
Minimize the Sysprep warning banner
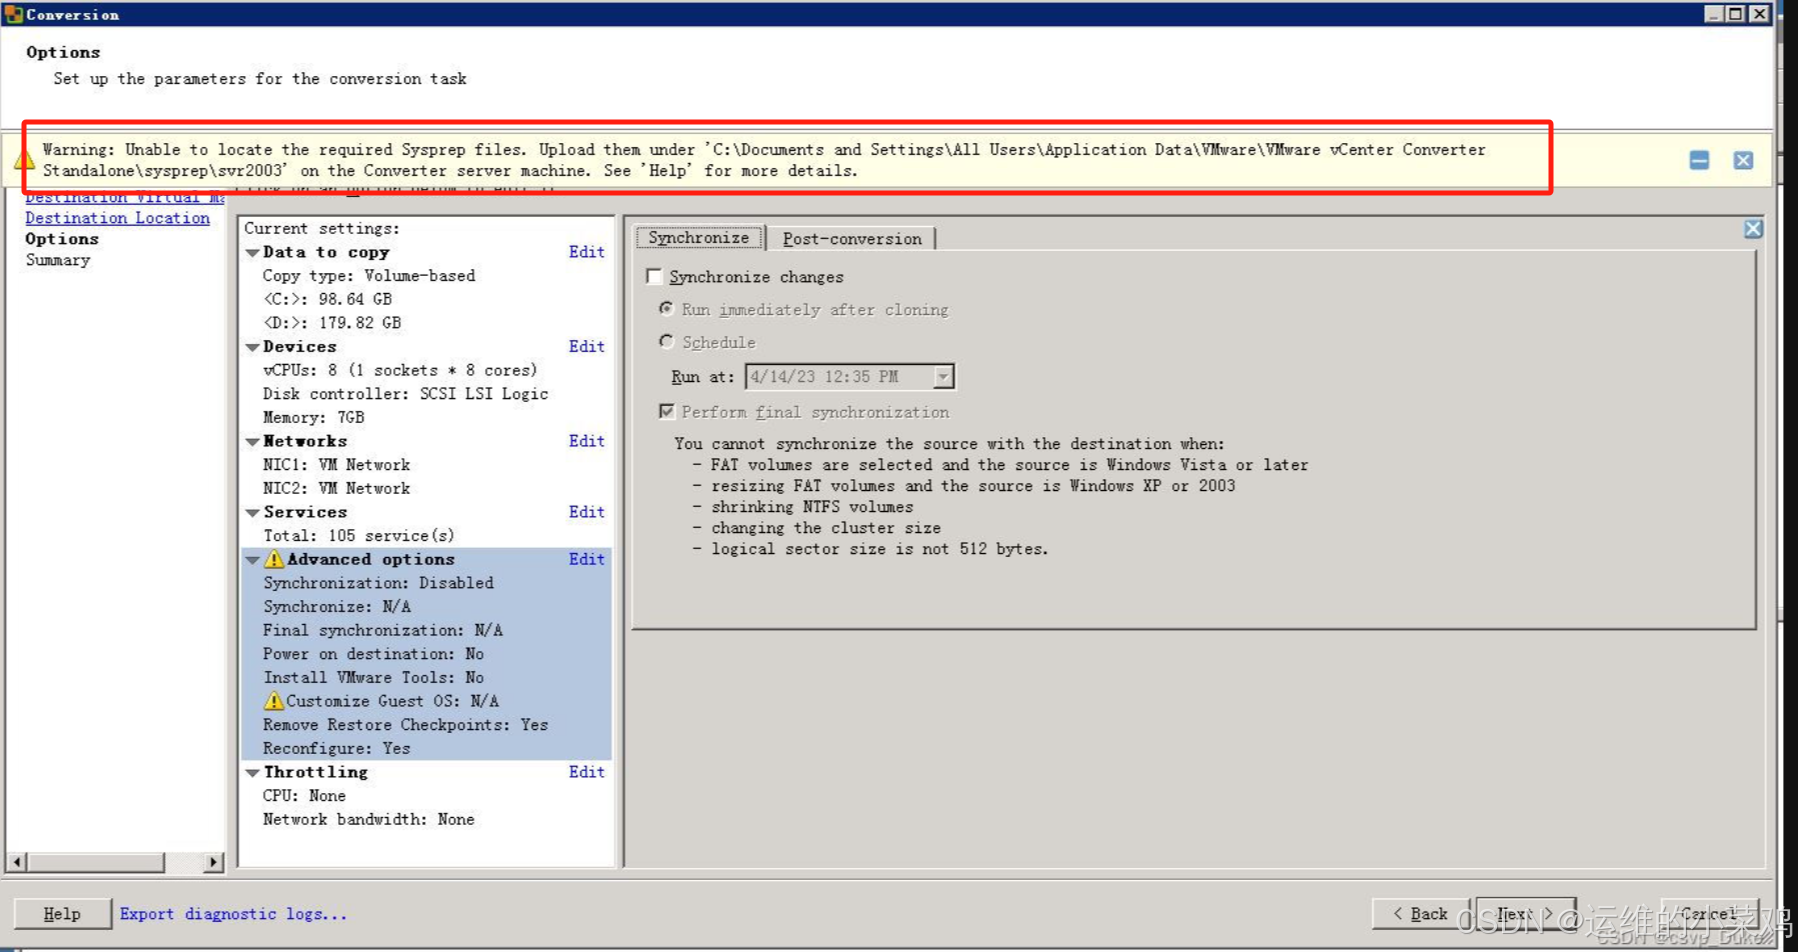pos(1697,160)
